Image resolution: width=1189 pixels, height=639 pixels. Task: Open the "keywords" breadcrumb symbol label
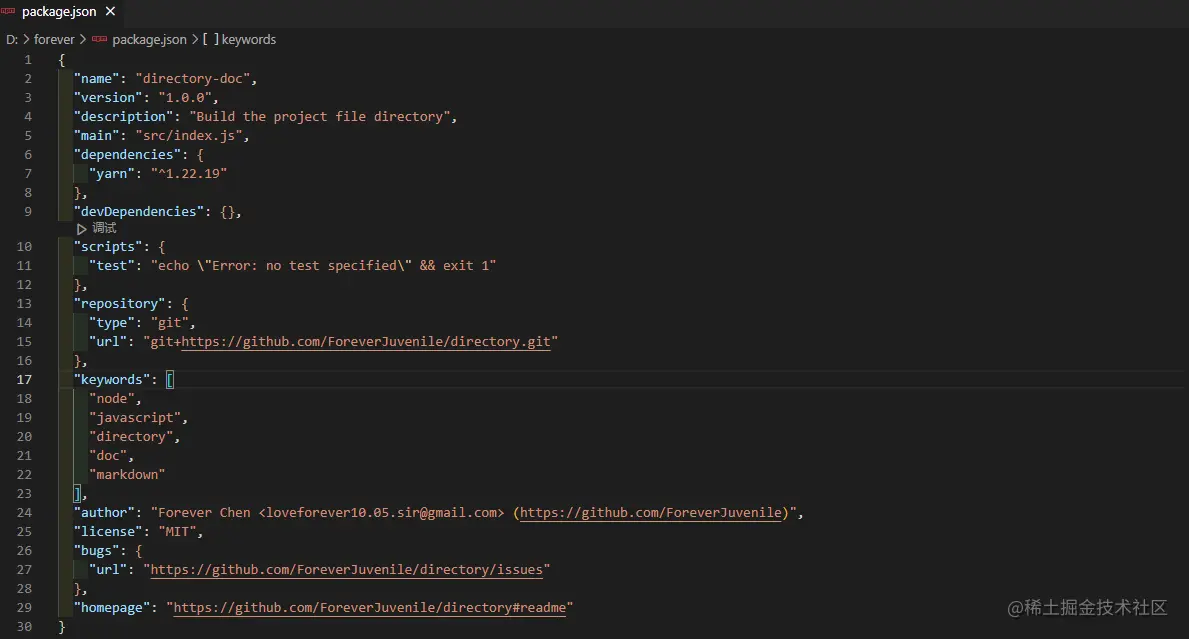pos(248,40)
